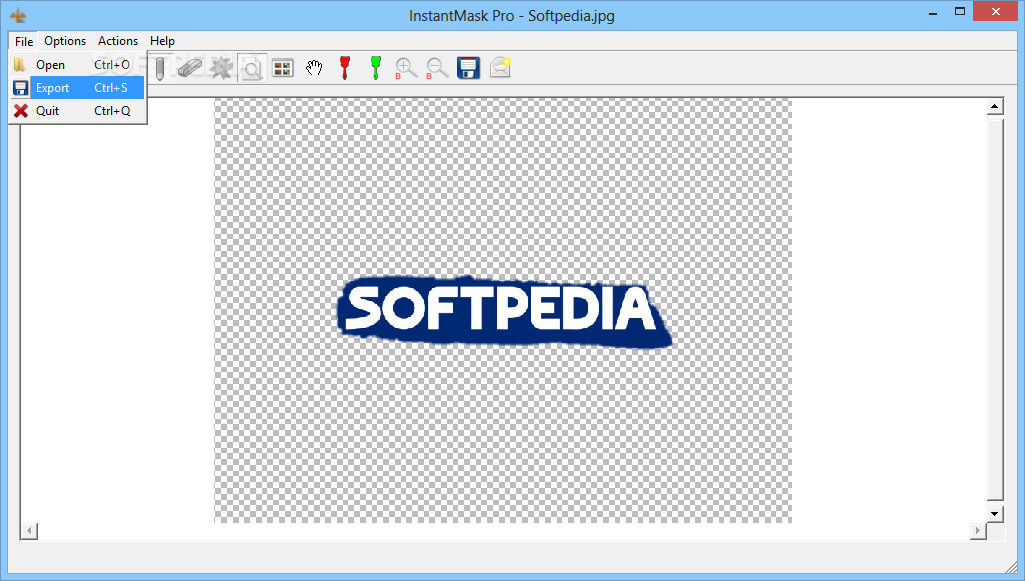1025x581 pixels.
Task: Click the Softpedia logo on the canvas
Action: tap(504, 312)
